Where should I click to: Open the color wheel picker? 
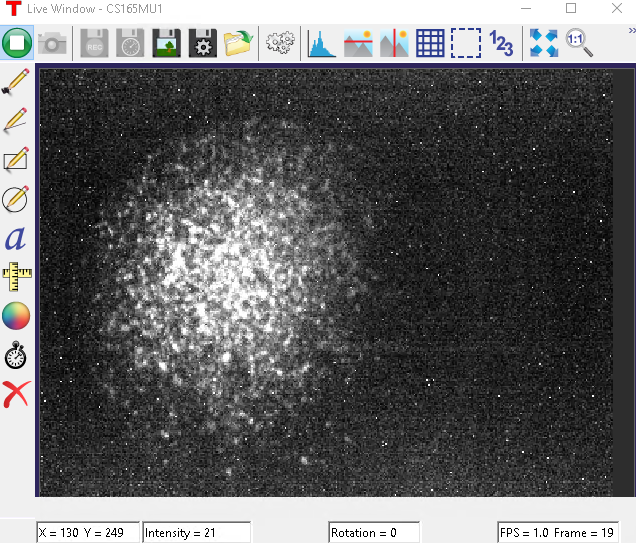coord(16,315)
